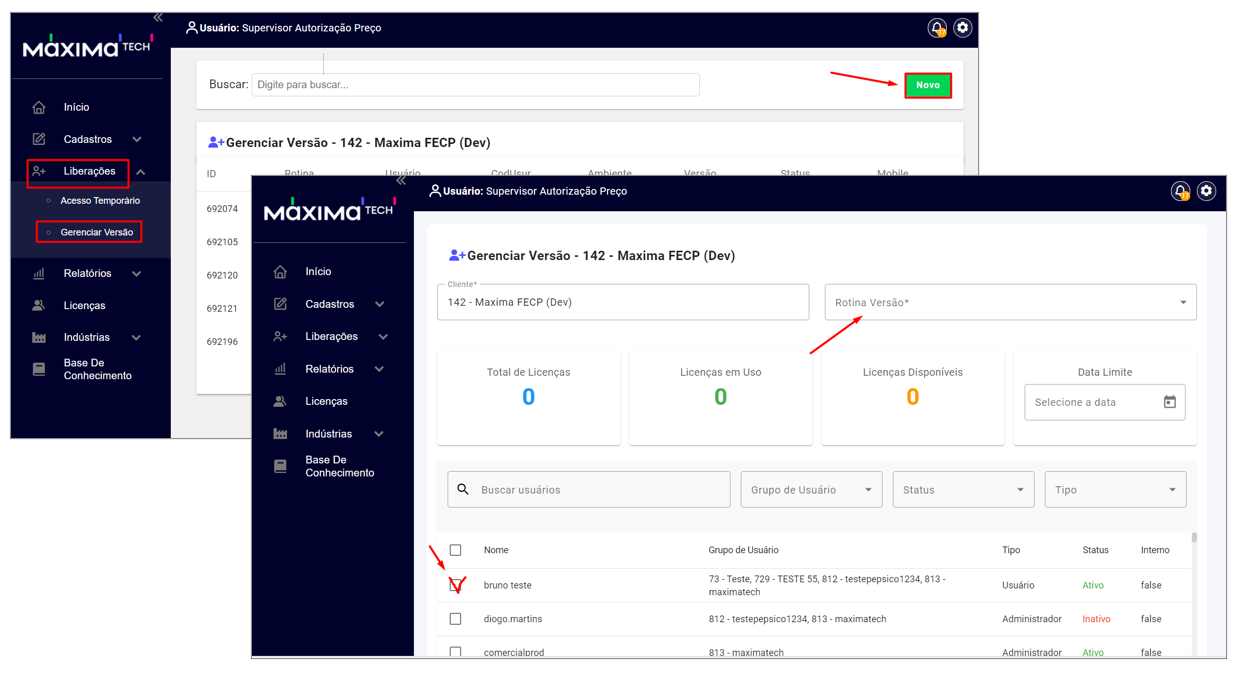The image size is (1258, 695).
Task: Click the Indústrias factory icon in front sidebar
Action: click(x=280, y=434)
